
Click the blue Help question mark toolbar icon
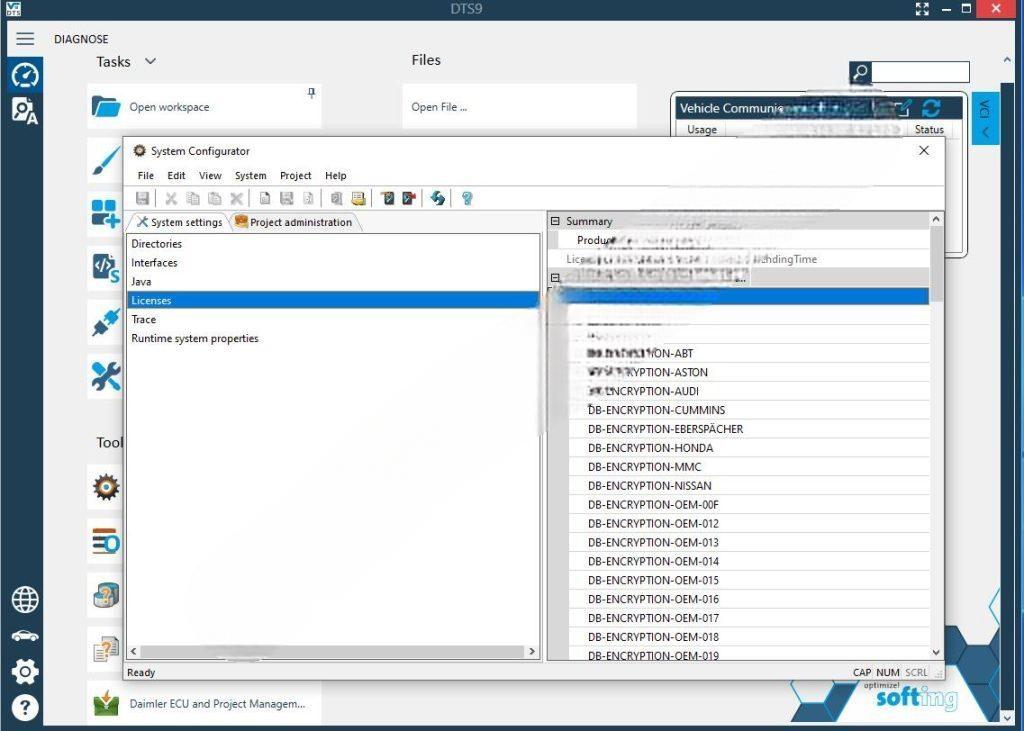[466, 198]
